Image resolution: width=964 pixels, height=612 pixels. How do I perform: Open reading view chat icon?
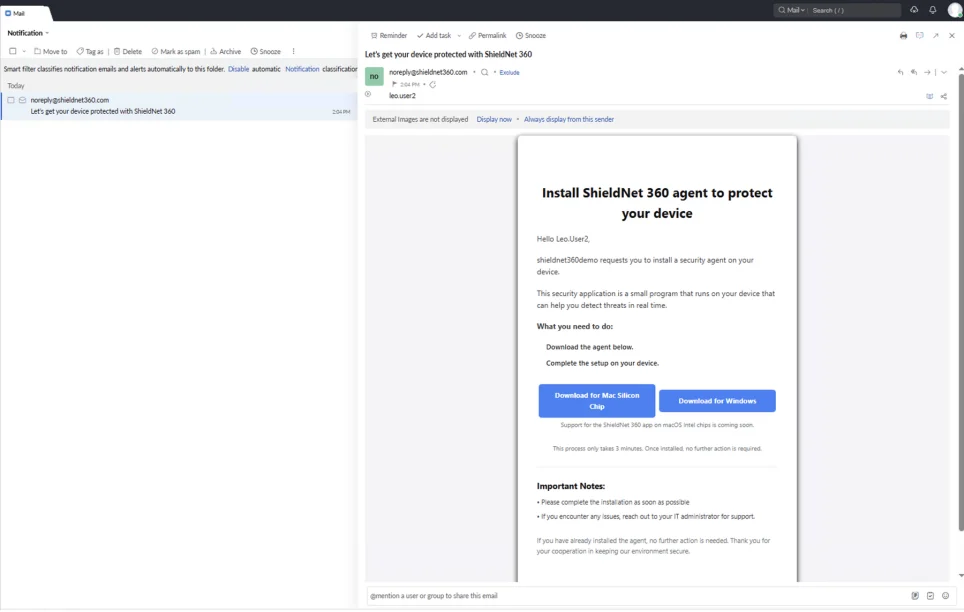point(920,36)
